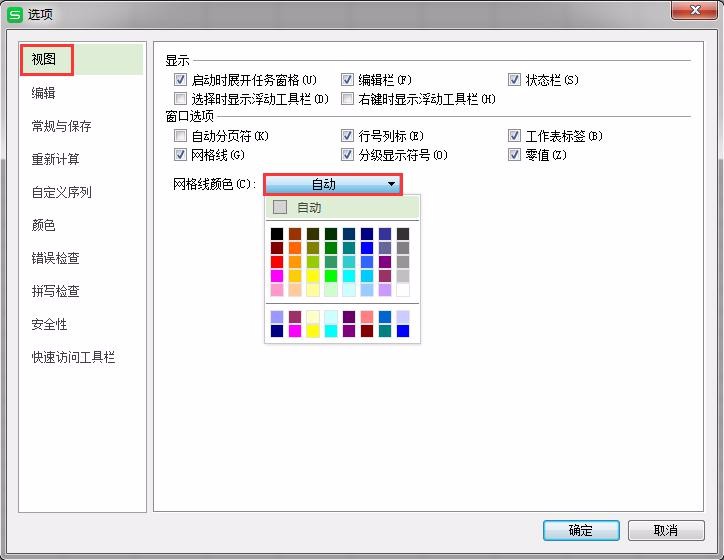Pick the golden amber swatch beside magenta
This screenshot has height=560, width=724.
(295, 276)
